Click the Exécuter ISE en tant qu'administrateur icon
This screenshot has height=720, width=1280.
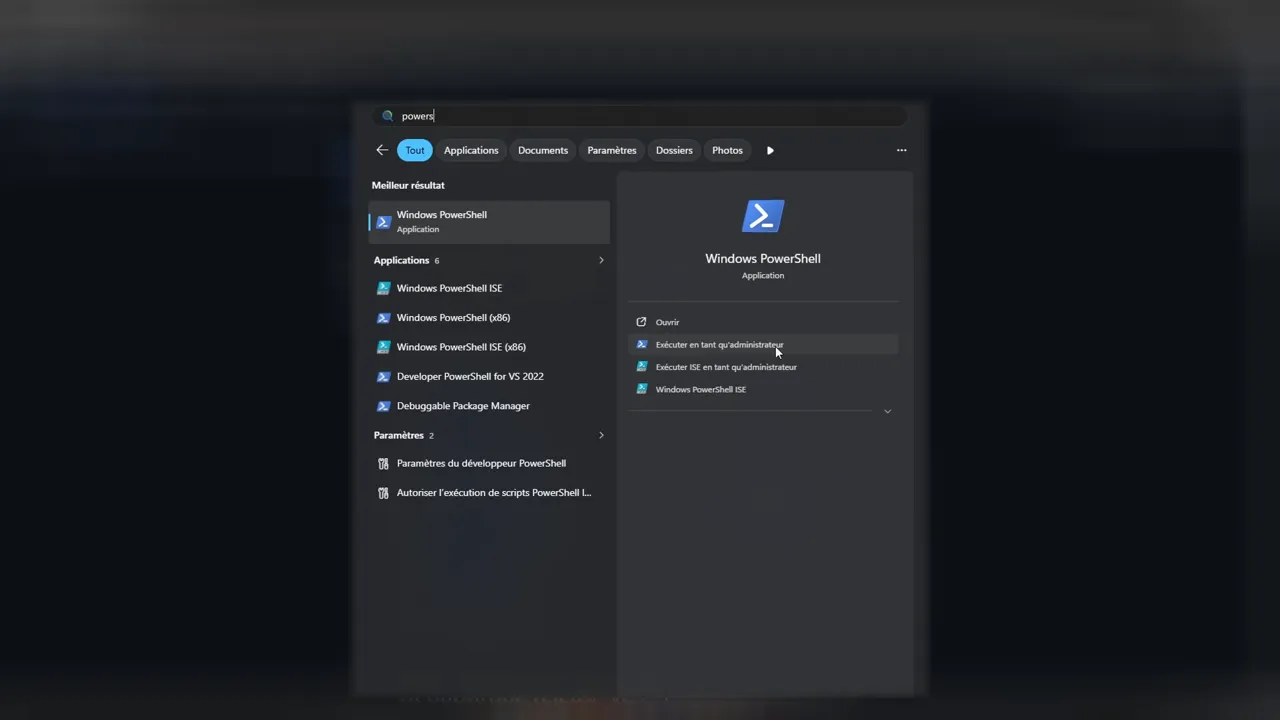pos(642,367)
